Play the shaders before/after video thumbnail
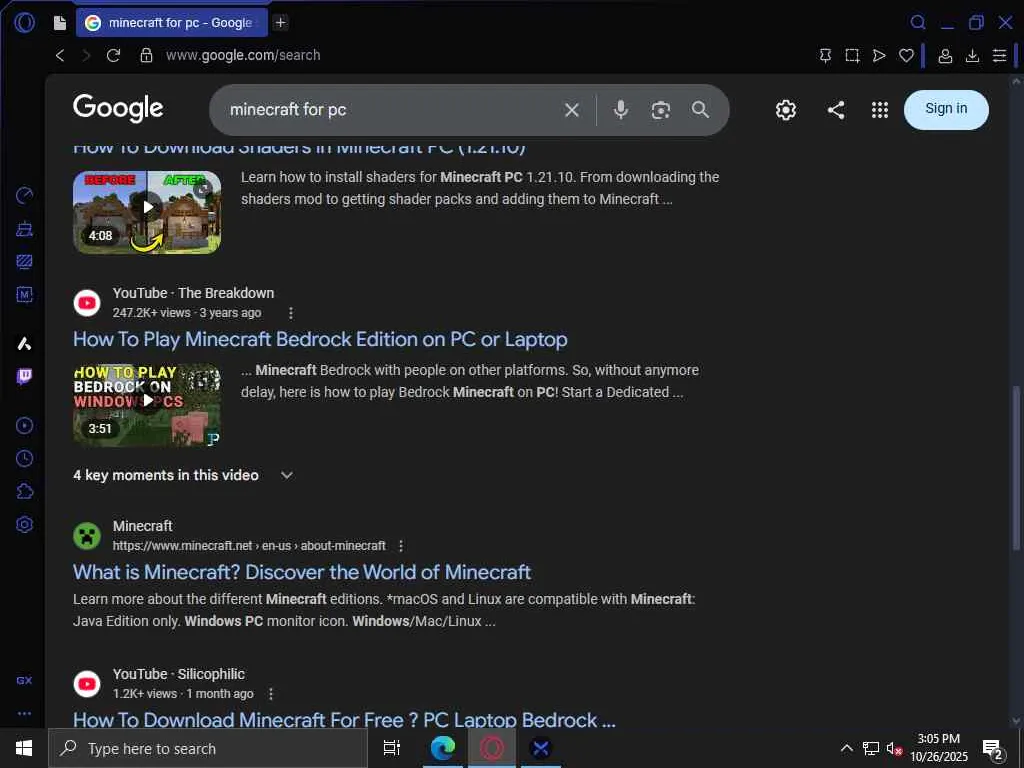This screenshot has width=1024, height=768. click(x=147, y=212)
